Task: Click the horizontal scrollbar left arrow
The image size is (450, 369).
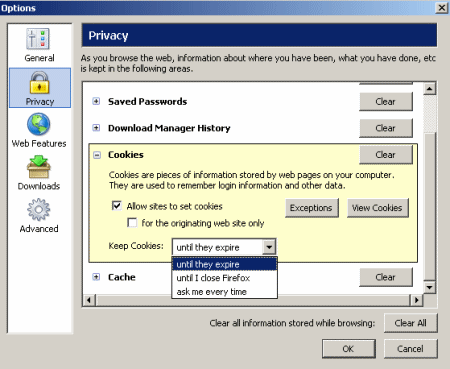Action: pos(89,300)
